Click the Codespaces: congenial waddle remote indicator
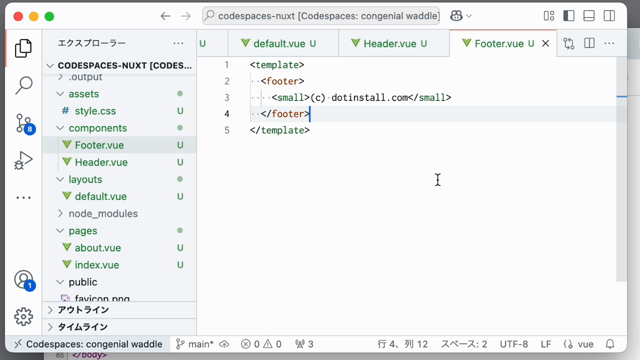640x360 pixels. 88,344
